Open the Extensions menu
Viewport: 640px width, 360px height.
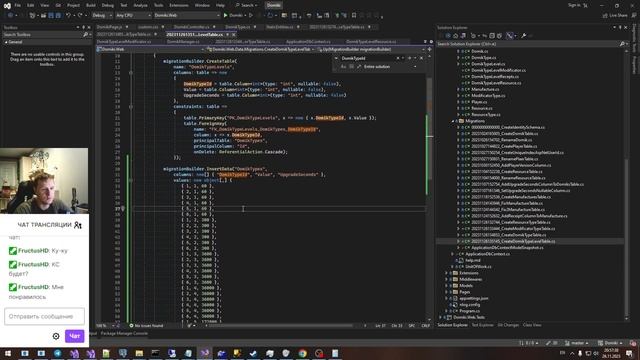click(x=179, y=5)
